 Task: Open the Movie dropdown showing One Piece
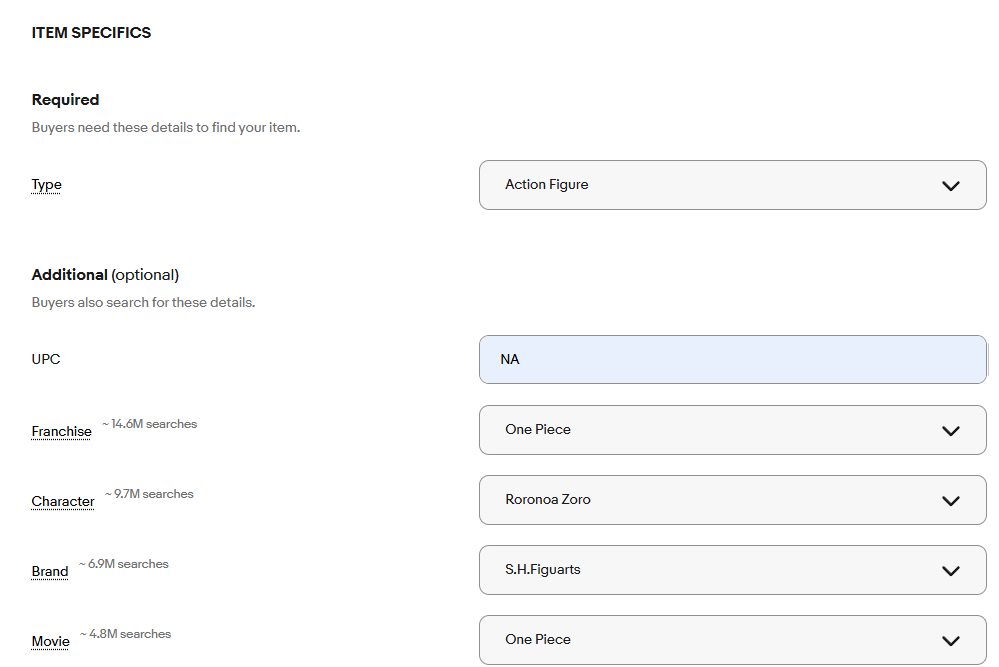tap(733, 640)
